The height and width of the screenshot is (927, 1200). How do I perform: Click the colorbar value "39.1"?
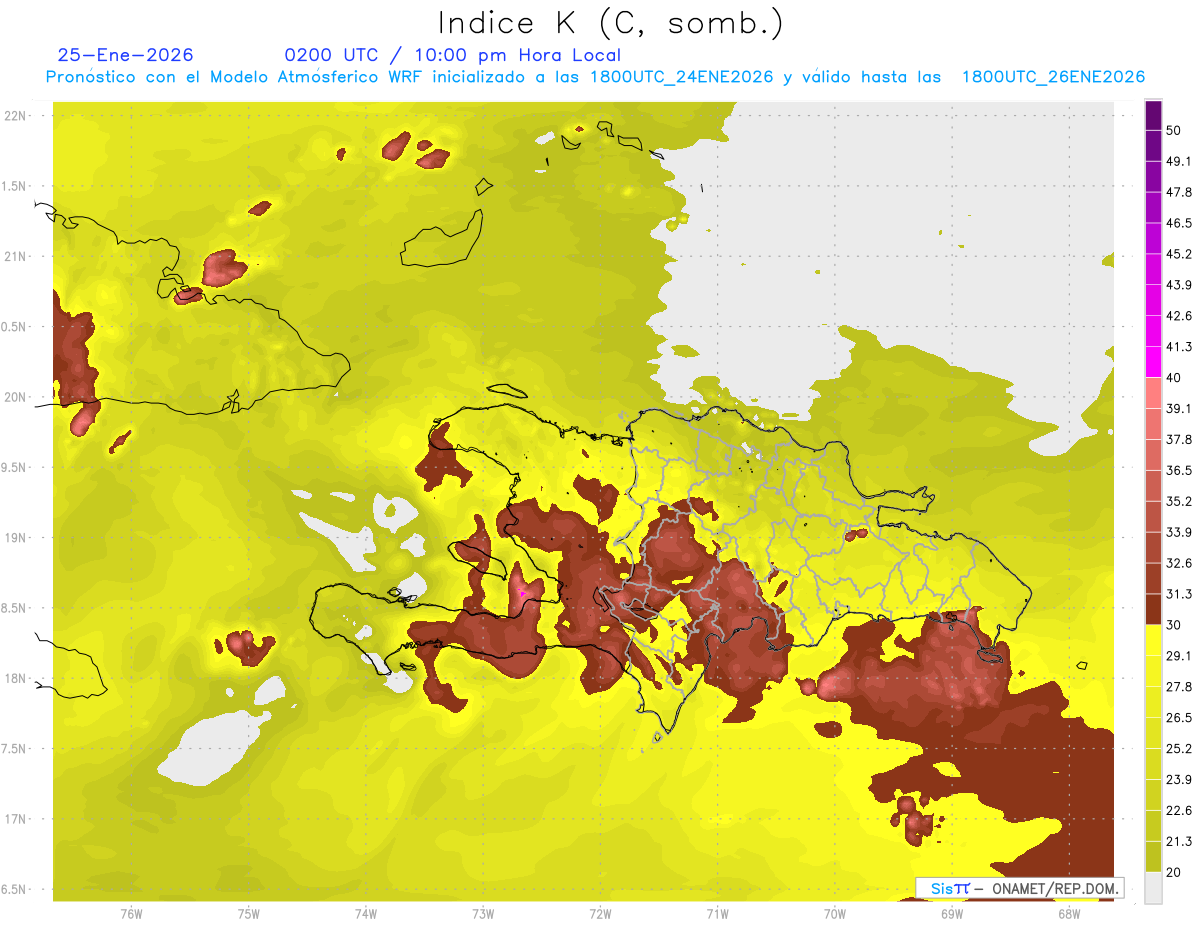click(x=1179, y=408)
